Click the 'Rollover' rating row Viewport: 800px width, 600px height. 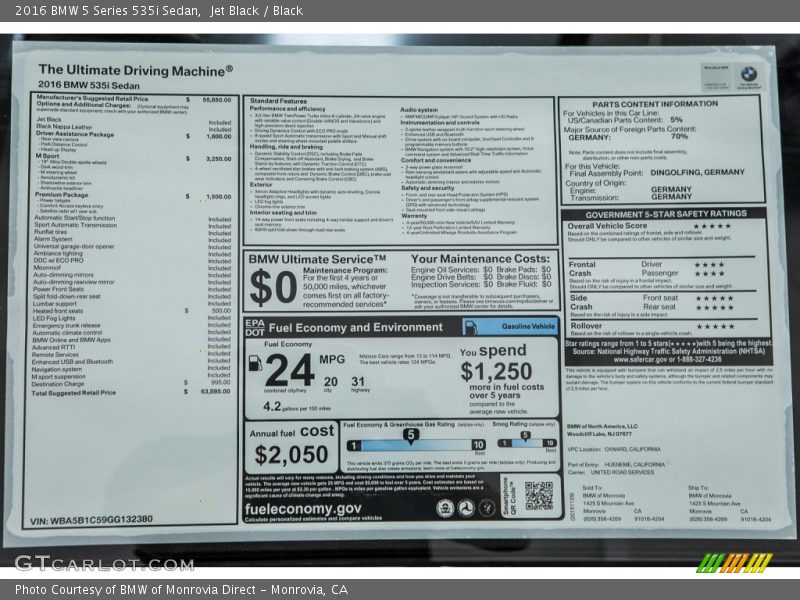661,326
